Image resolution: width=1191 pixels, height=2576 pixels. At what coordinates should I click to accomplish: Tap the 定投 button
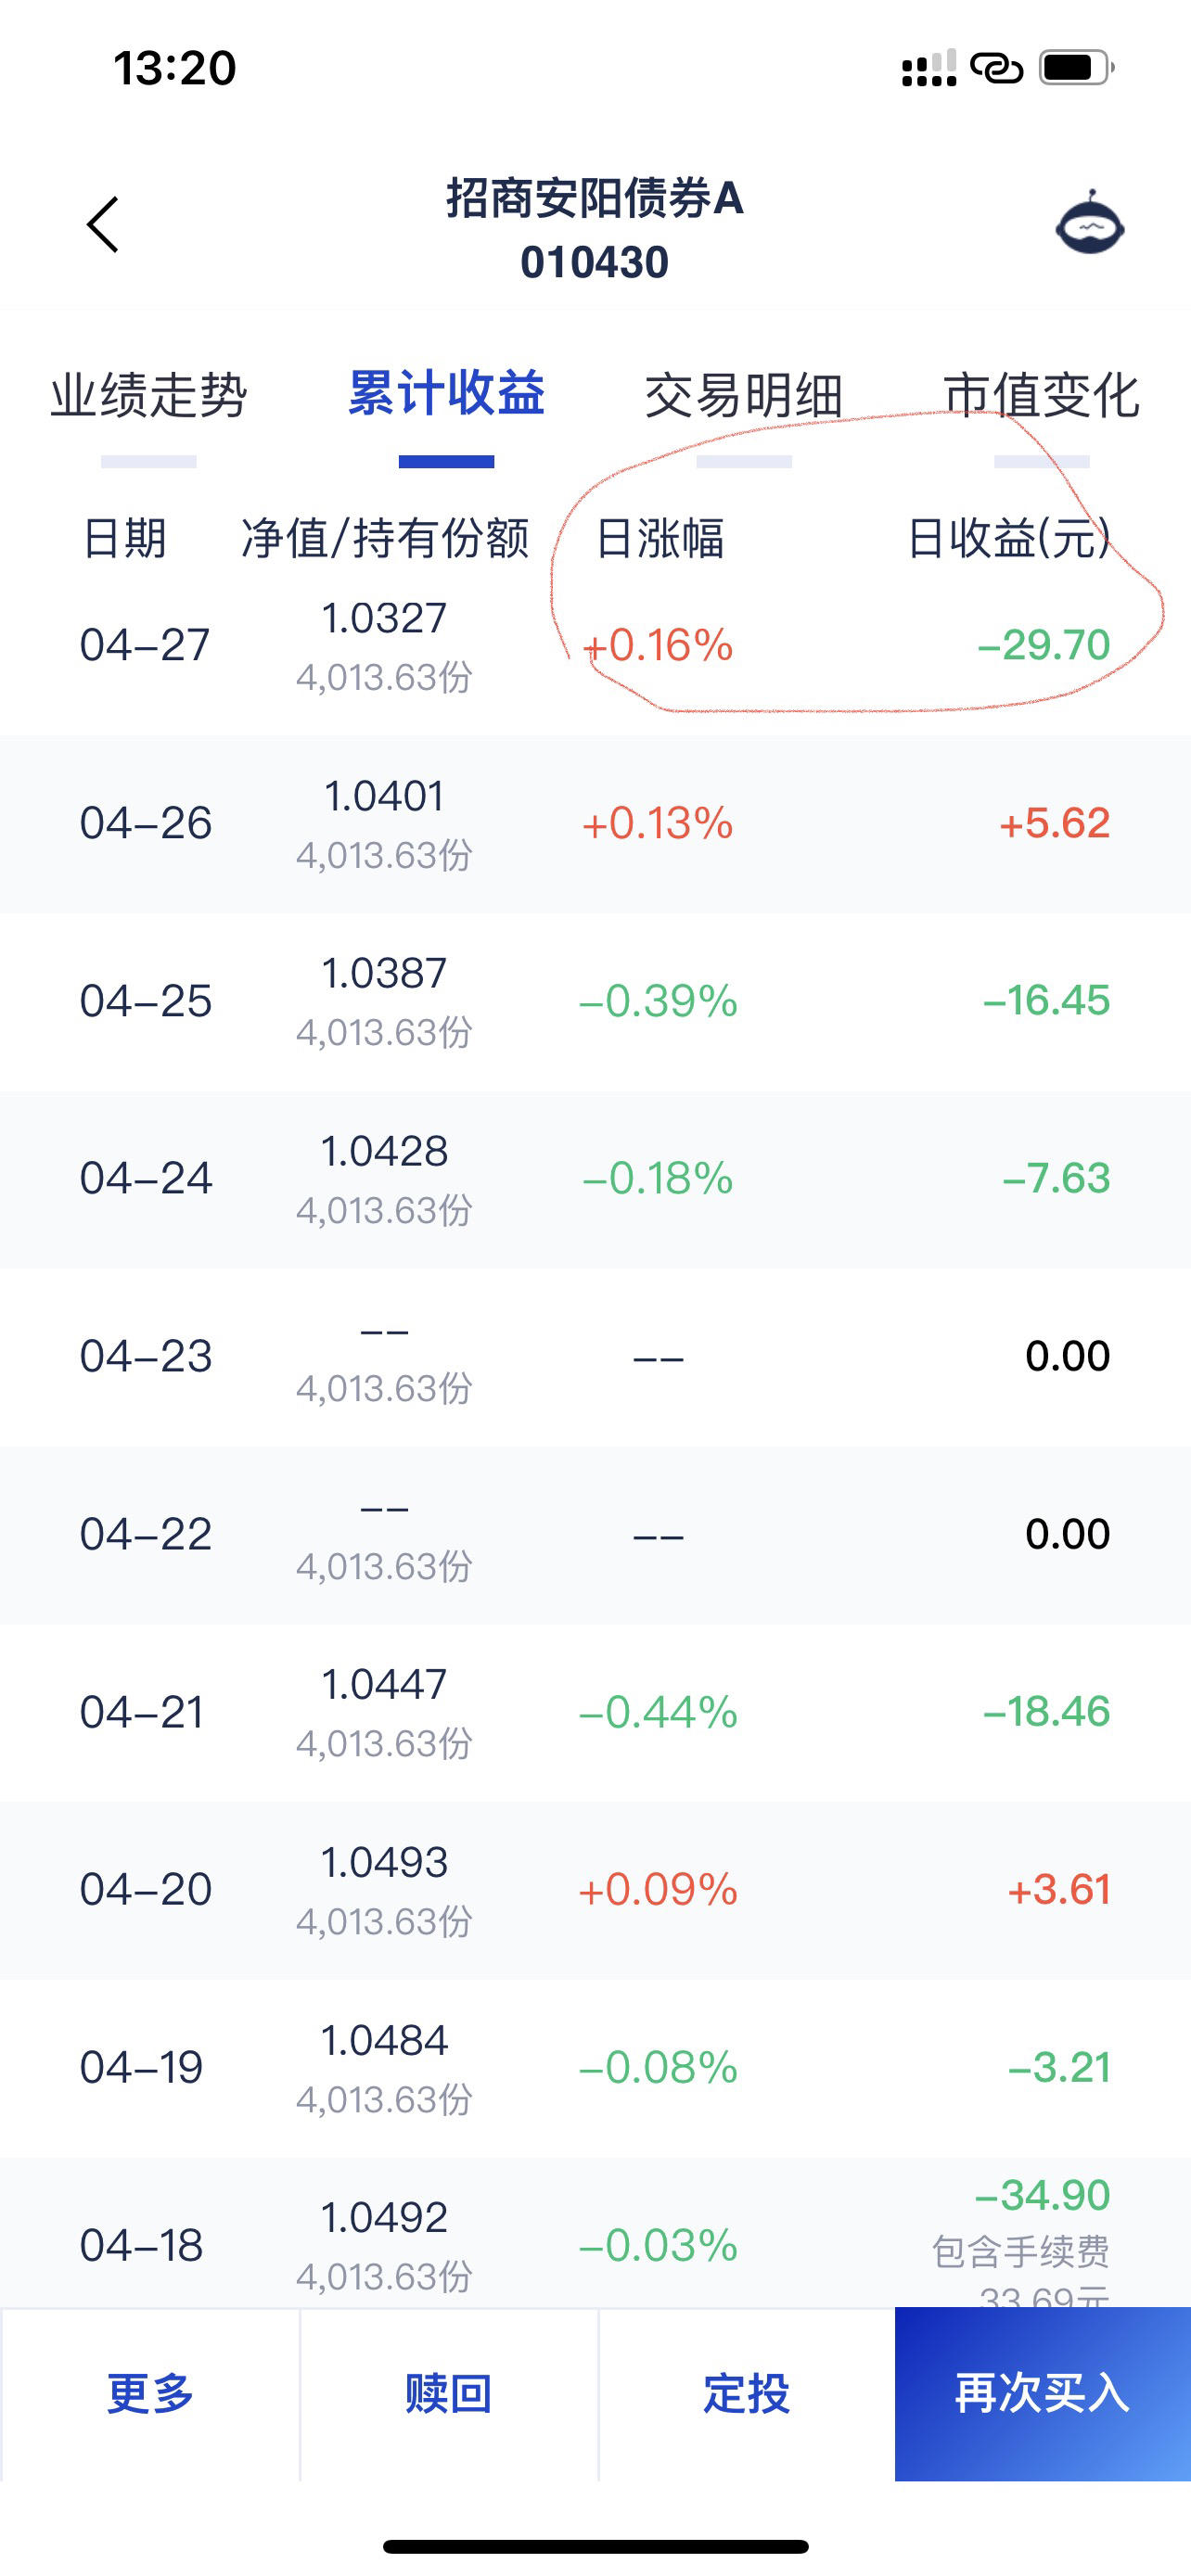click(746, 2393)
